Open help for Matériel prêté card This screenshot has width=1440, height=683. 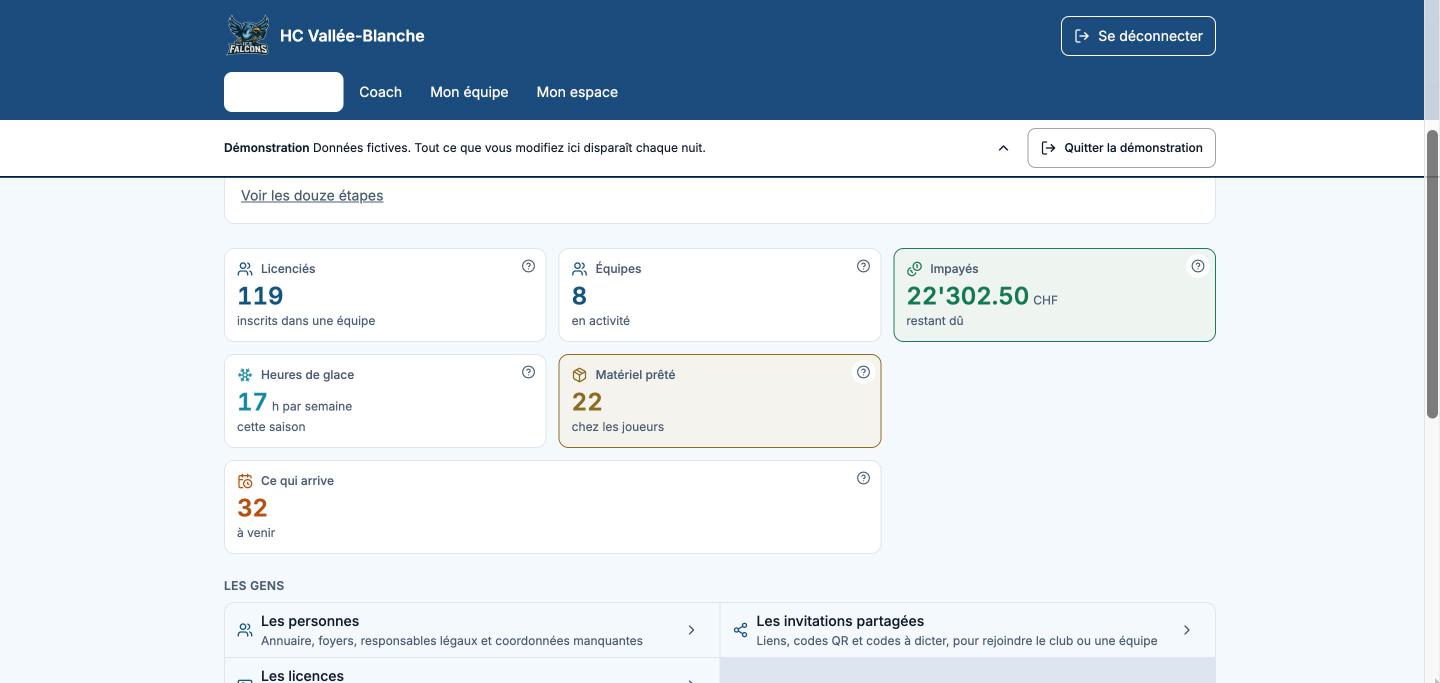point(863,372)
